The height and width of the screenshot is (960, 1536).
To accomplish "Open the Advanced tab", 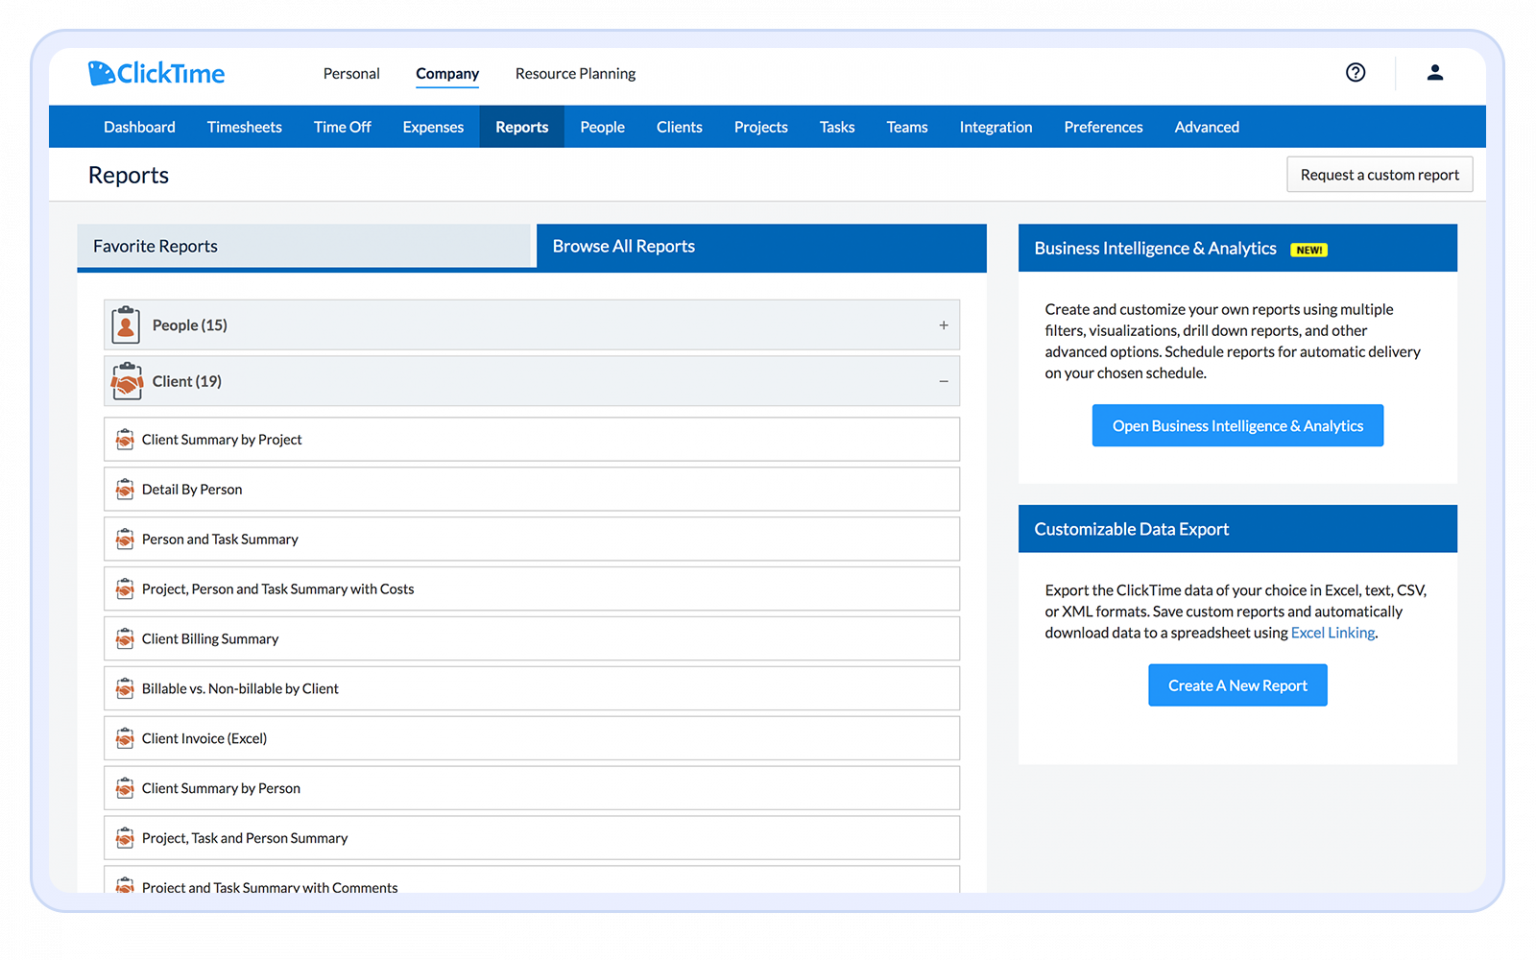I will click(x=1206, y=127).
